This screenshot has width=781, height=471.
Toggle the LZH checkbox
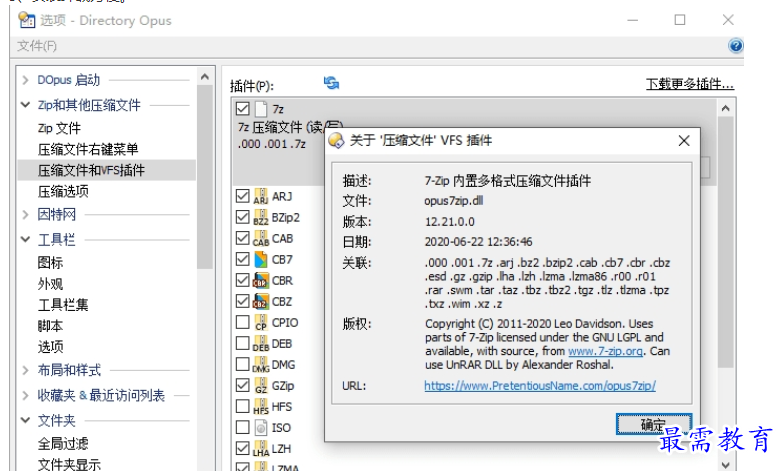point(243,448)
